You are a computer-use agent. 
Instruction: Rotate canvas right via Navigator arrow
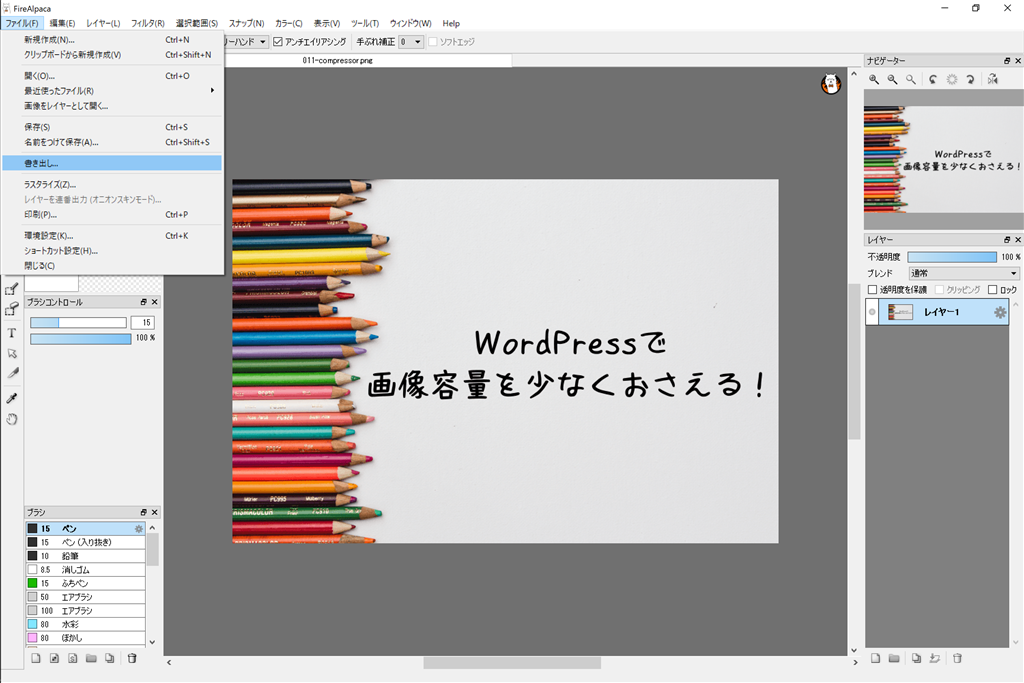point(970,80)
